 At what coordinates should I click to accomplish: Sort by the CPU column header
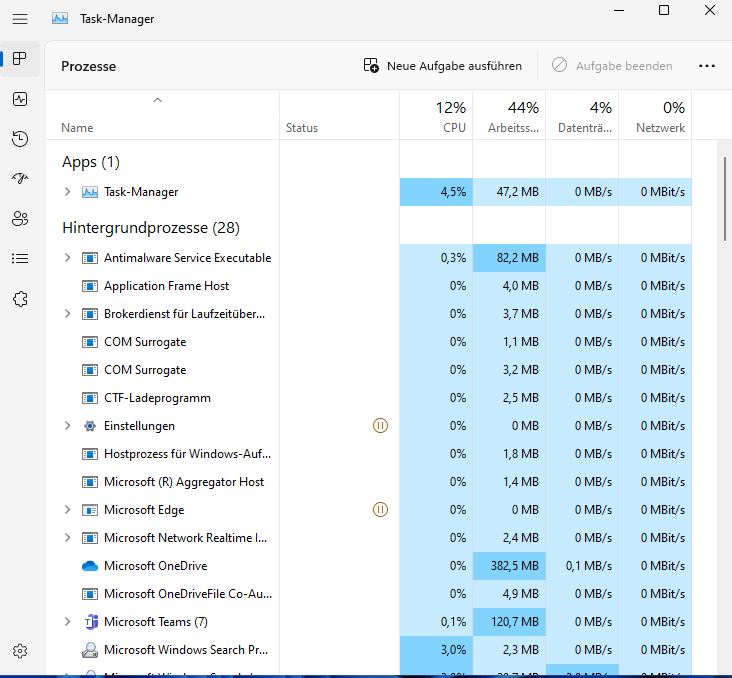click(x=436, y=115)
